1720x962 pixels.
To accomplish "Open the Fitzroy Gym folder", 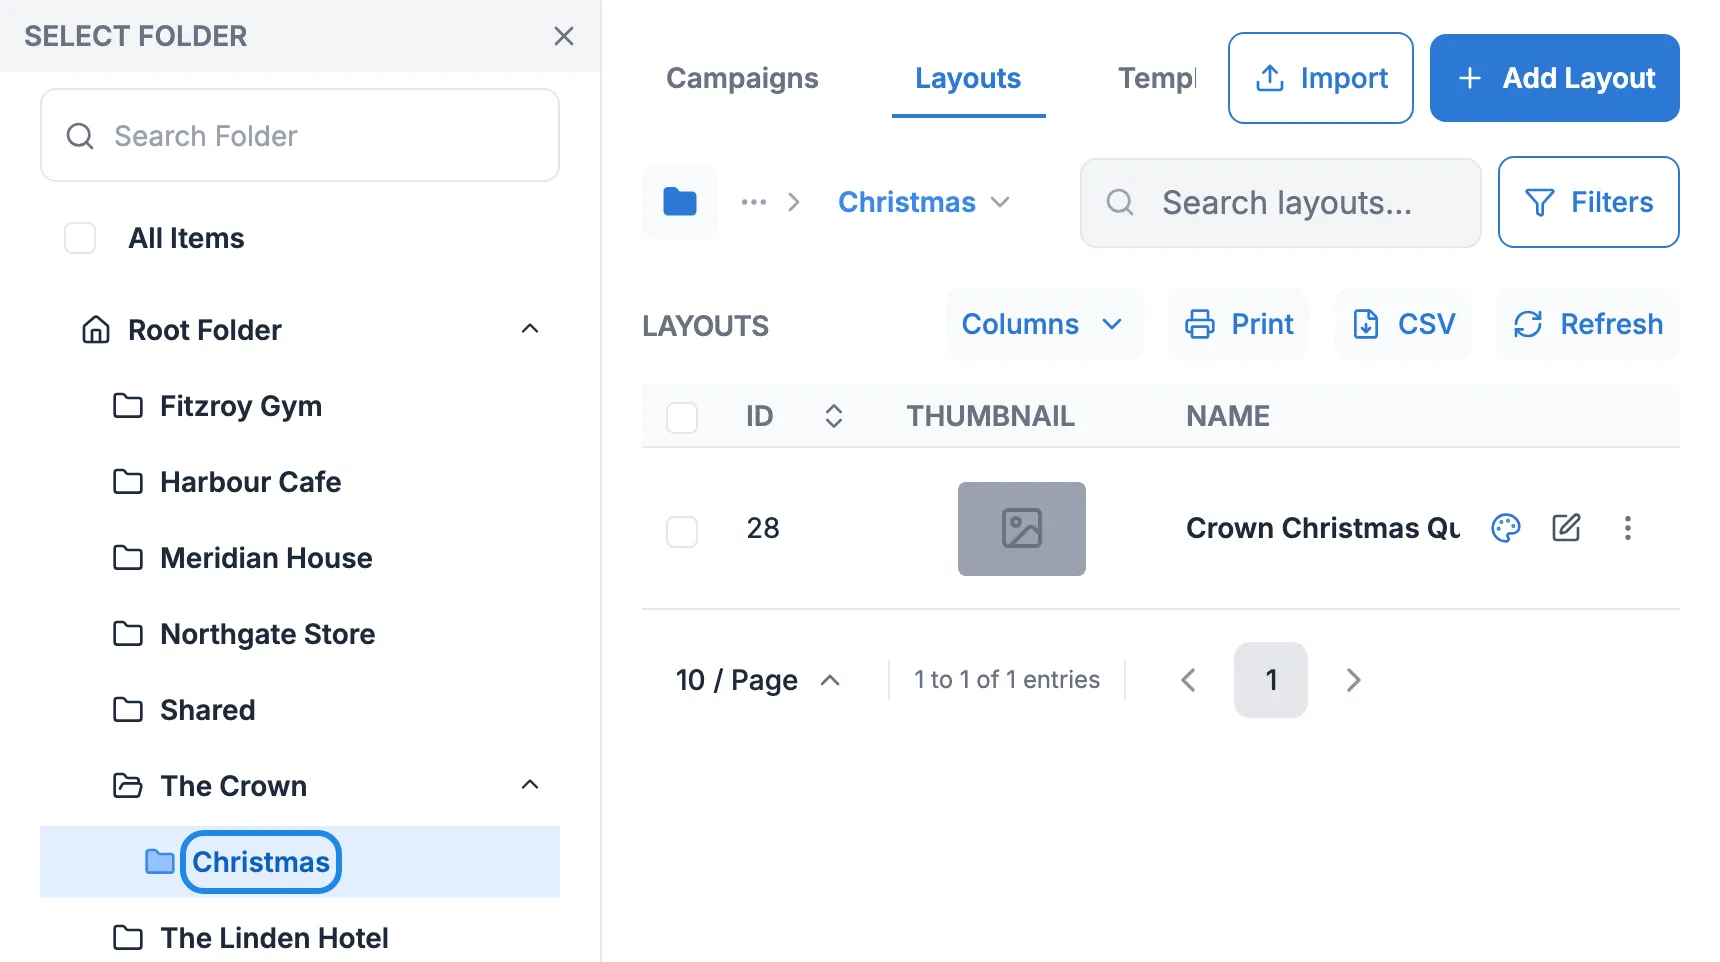I will (x=240, y=406).
